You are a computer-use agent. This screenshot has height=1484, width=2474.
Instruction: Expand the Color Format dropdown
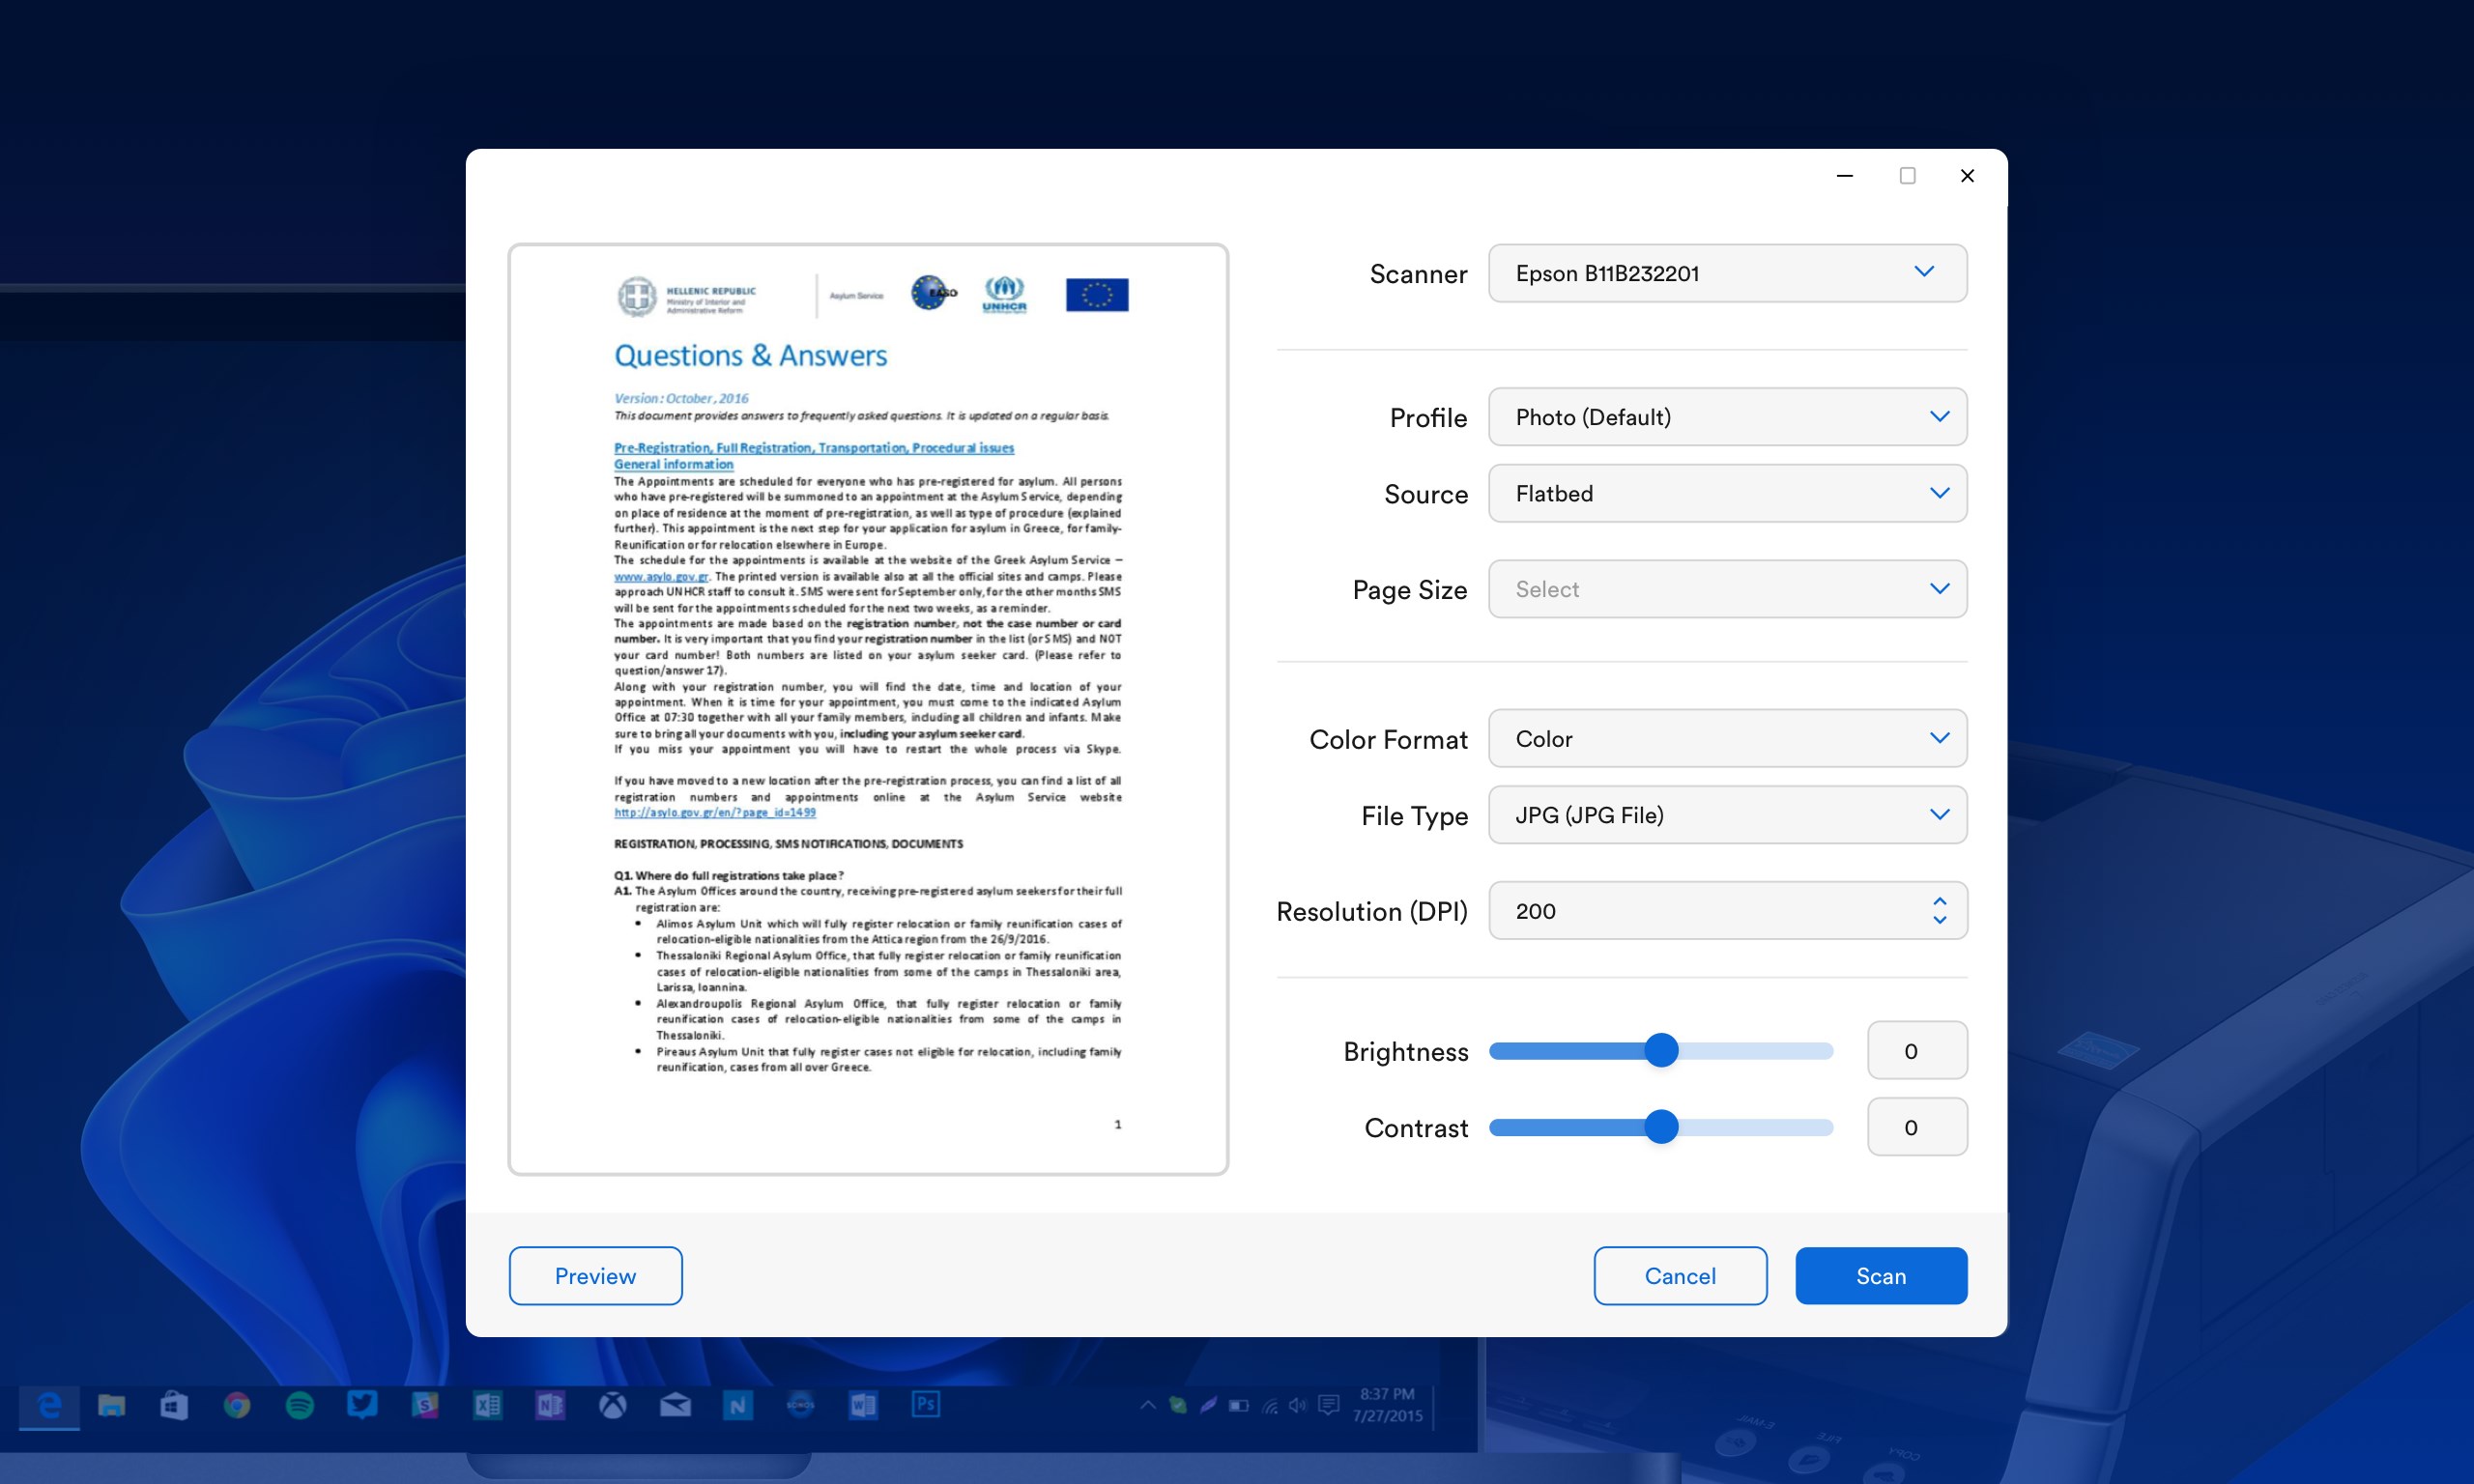(1726, 739)
